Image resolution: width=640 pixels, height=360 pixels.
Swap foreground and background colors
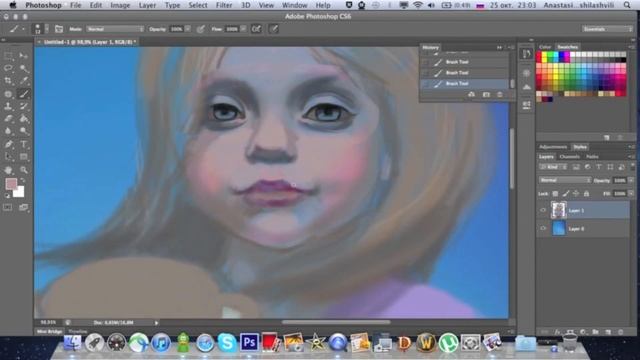pyautogui.click(x=23, y=180)
